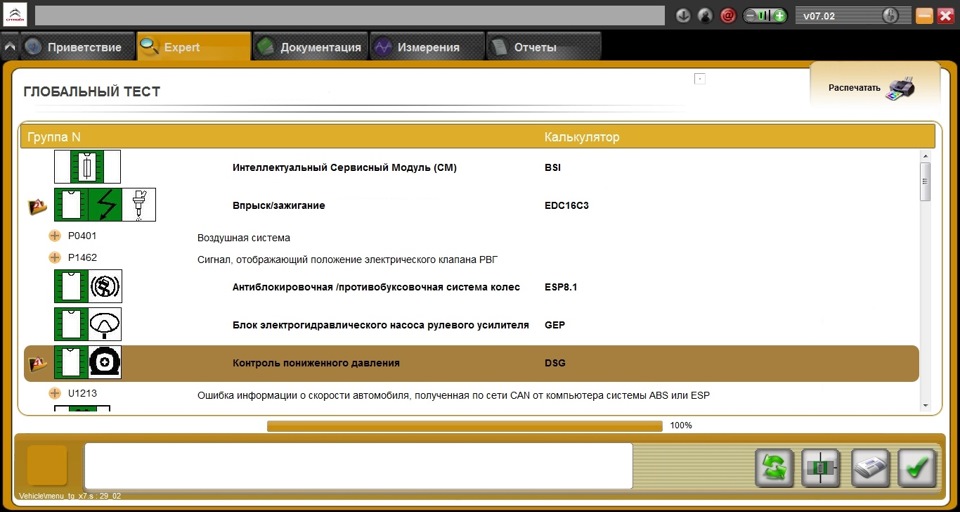The height and width of the screenshot is (512, 960).
Task: Click the list's vertical scrollbar thumb
Action: coord(925,181)
